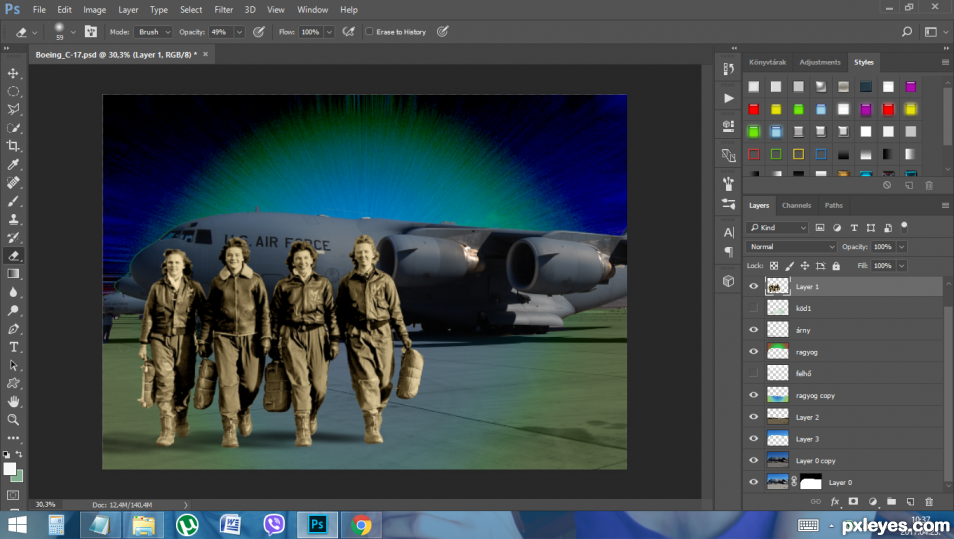
Task: Enable Erase to History checkbox
Action: tap(369, 32)
